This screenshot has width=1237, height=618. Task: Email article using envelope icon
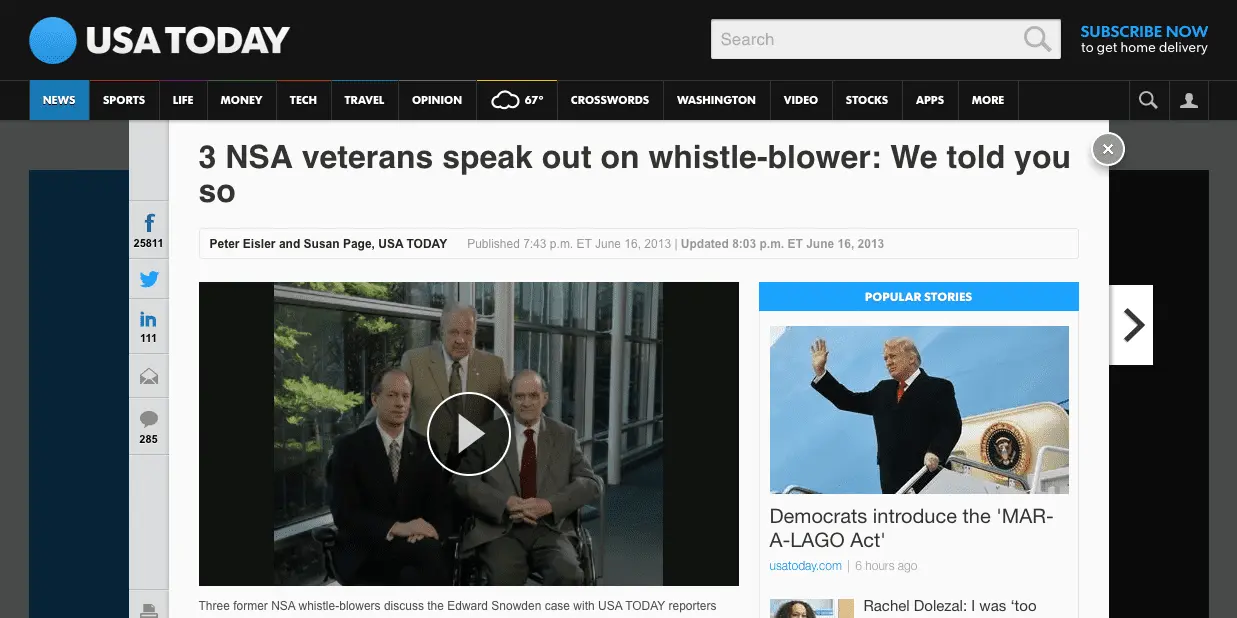[x=149, y=376]
